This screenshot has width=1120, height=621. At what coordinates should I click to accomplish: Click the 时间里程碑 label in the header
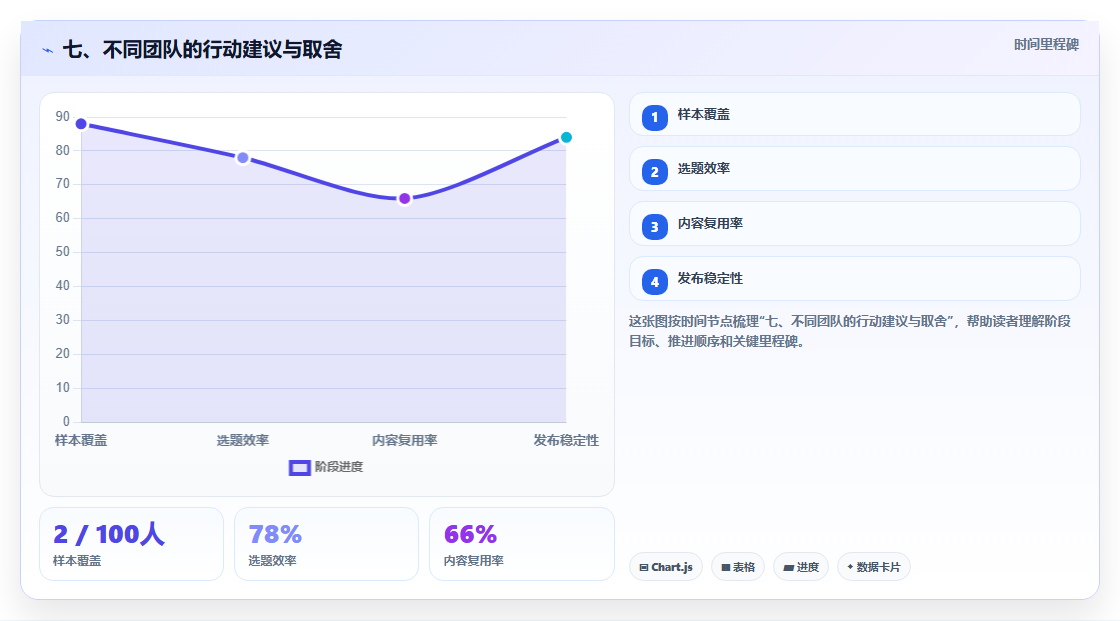[1046, 44]
